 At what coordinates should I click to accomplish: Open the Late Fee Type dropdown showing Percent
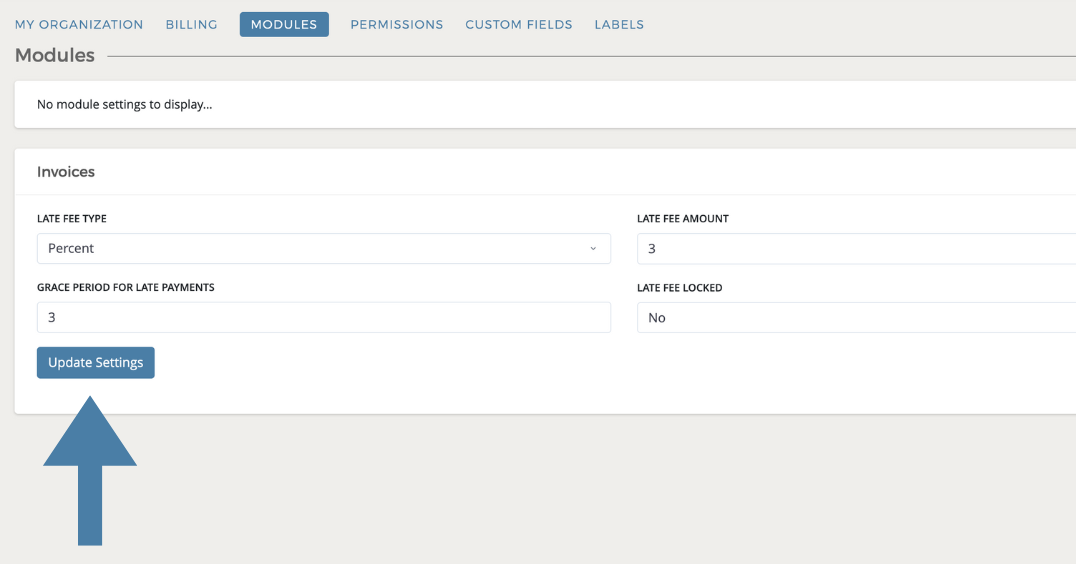click(x=322, y=248)
